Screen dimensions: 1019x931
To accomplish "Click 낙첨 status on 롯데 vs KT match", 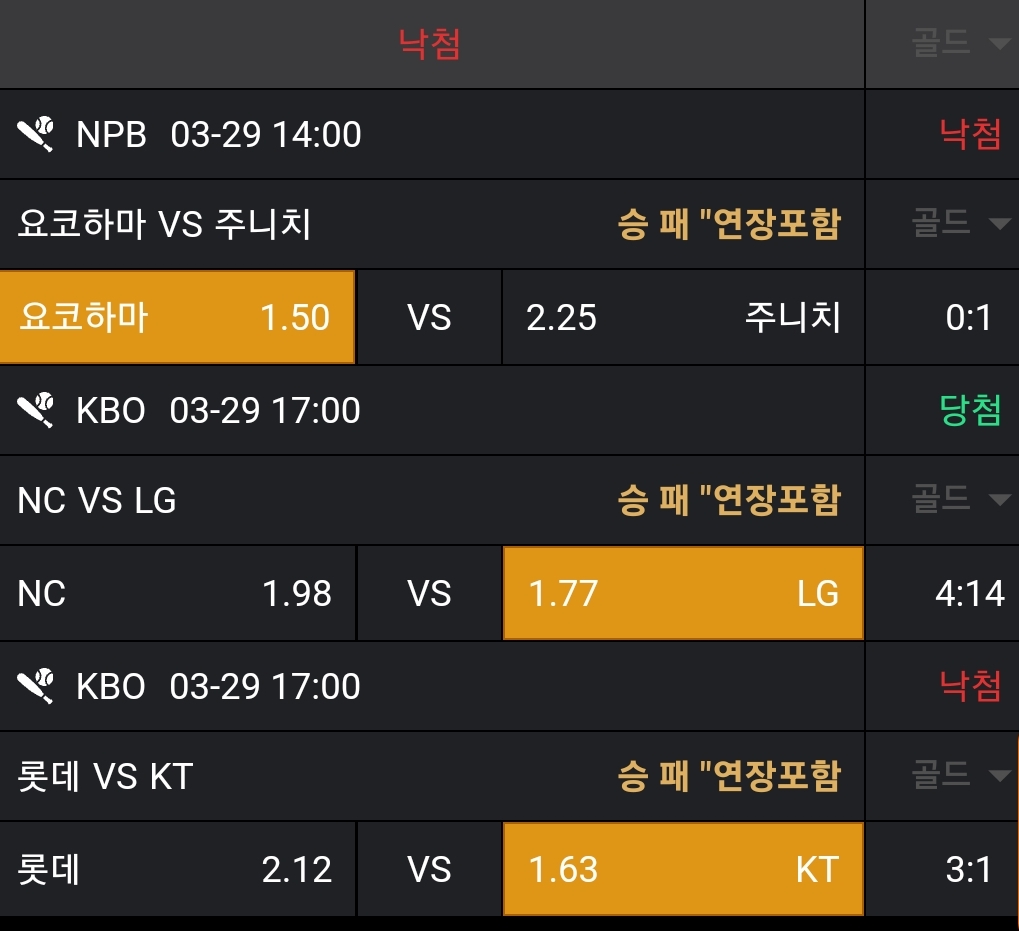I will (x=970, y=686).
